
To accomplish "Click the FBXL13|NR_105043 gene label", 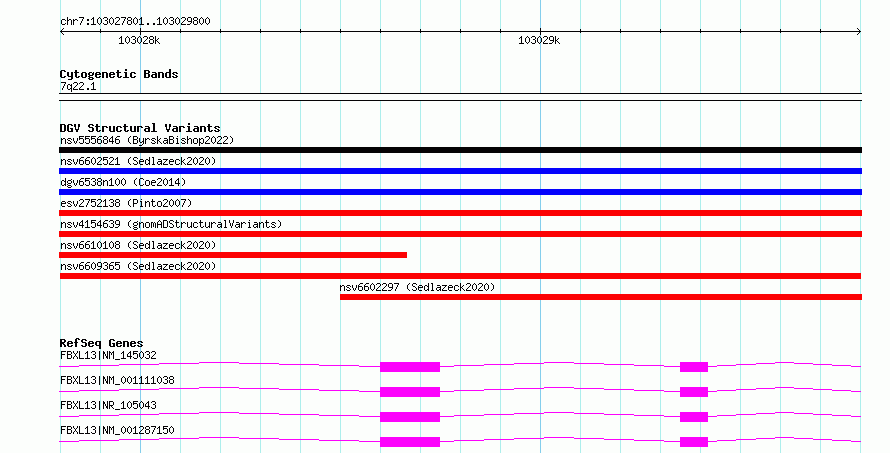I will pyautogui.click(x=108, y=405).
